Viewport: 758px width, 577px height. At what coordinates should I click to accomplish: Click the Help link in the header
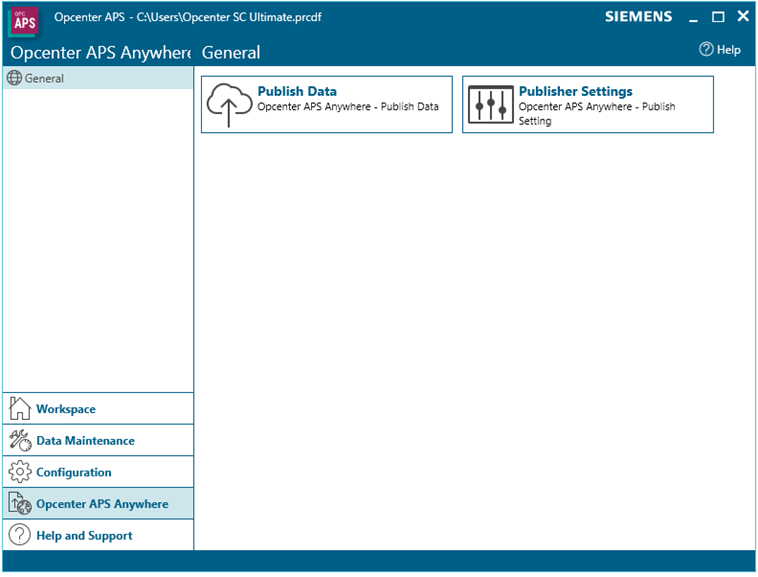pyautogui.click(x=729, y=50)
